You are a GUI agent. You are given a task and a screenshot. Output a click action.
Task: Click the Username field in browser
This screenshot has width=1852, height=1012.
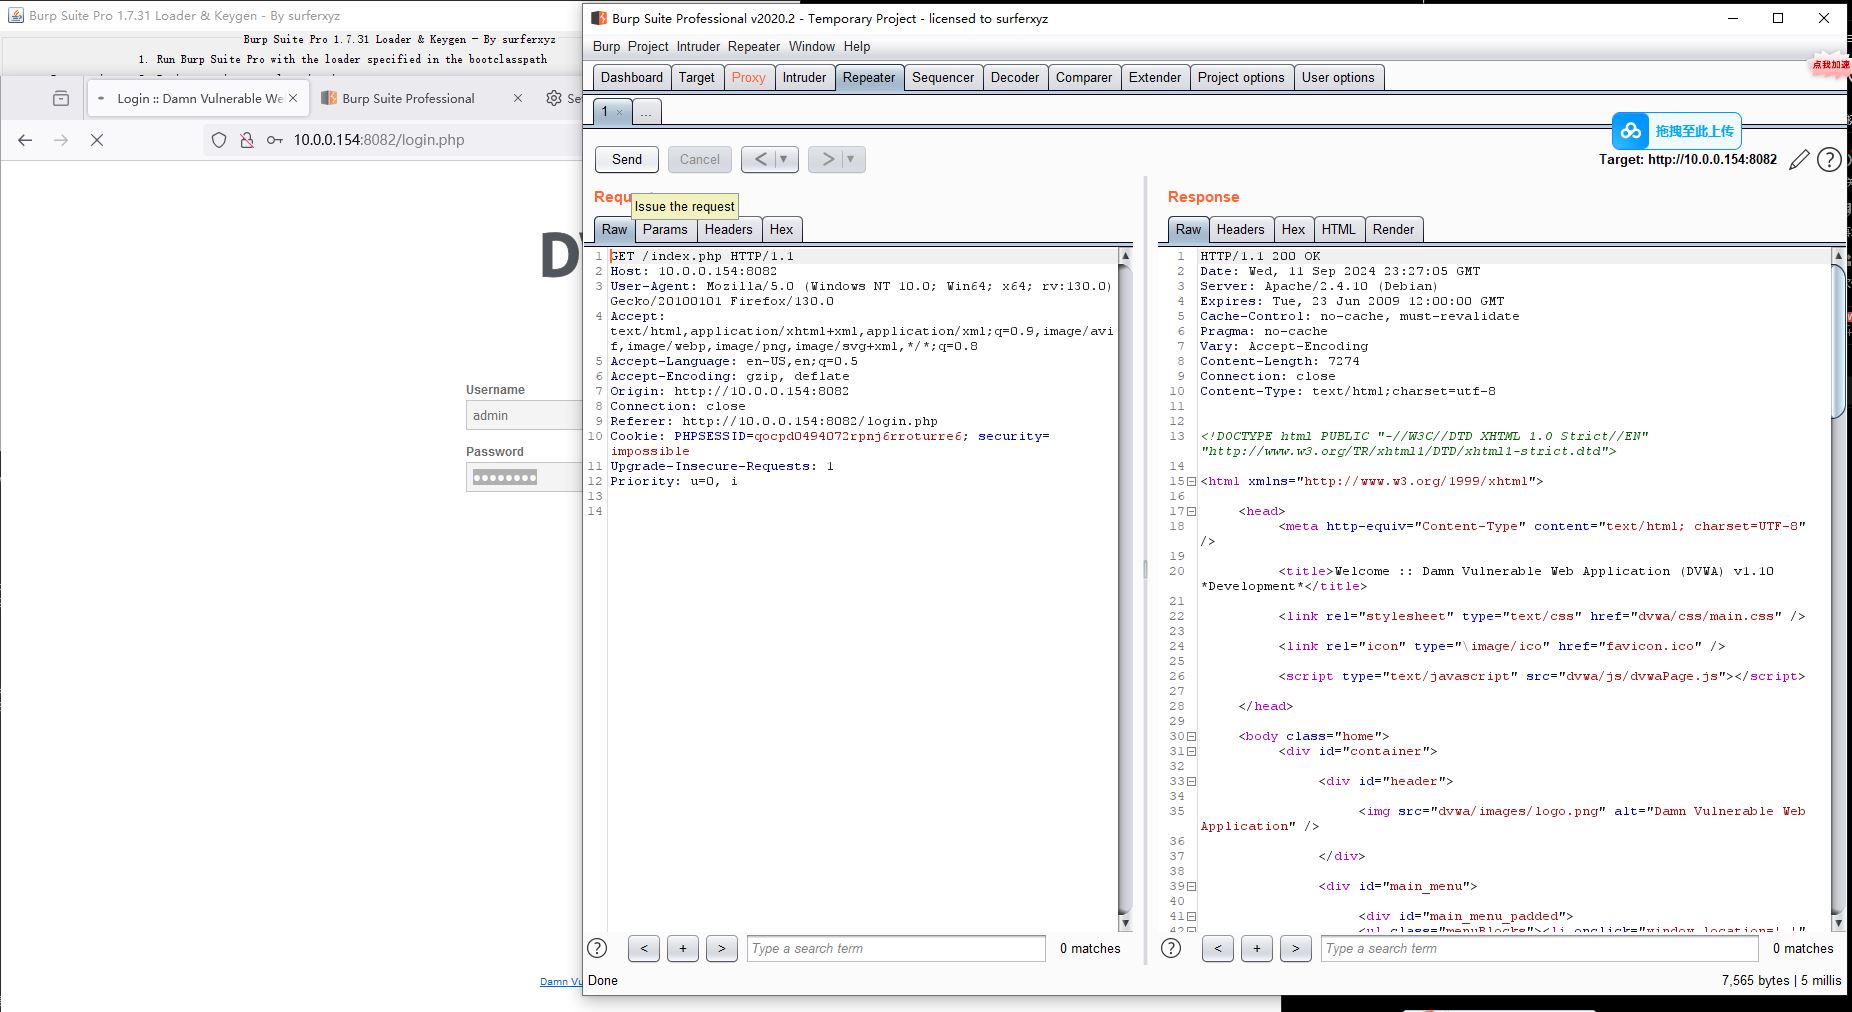click(x=524, y=415)
